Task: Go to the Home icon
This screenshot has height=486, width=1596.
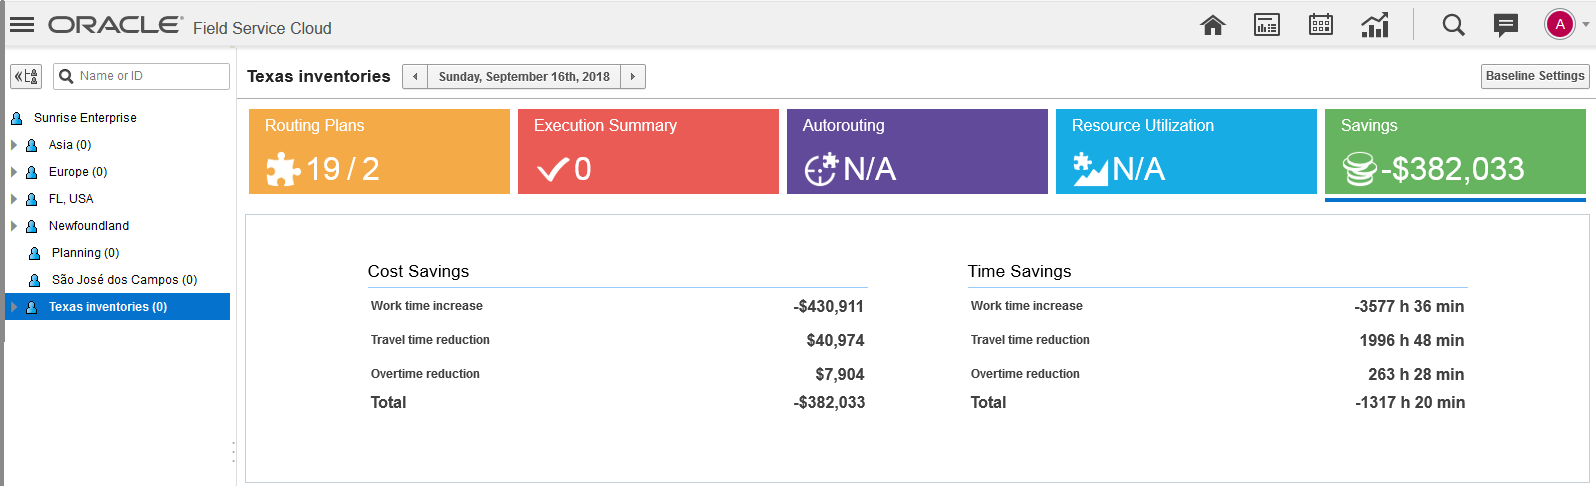Action: pyautogui.click(x=1213, y=25)
